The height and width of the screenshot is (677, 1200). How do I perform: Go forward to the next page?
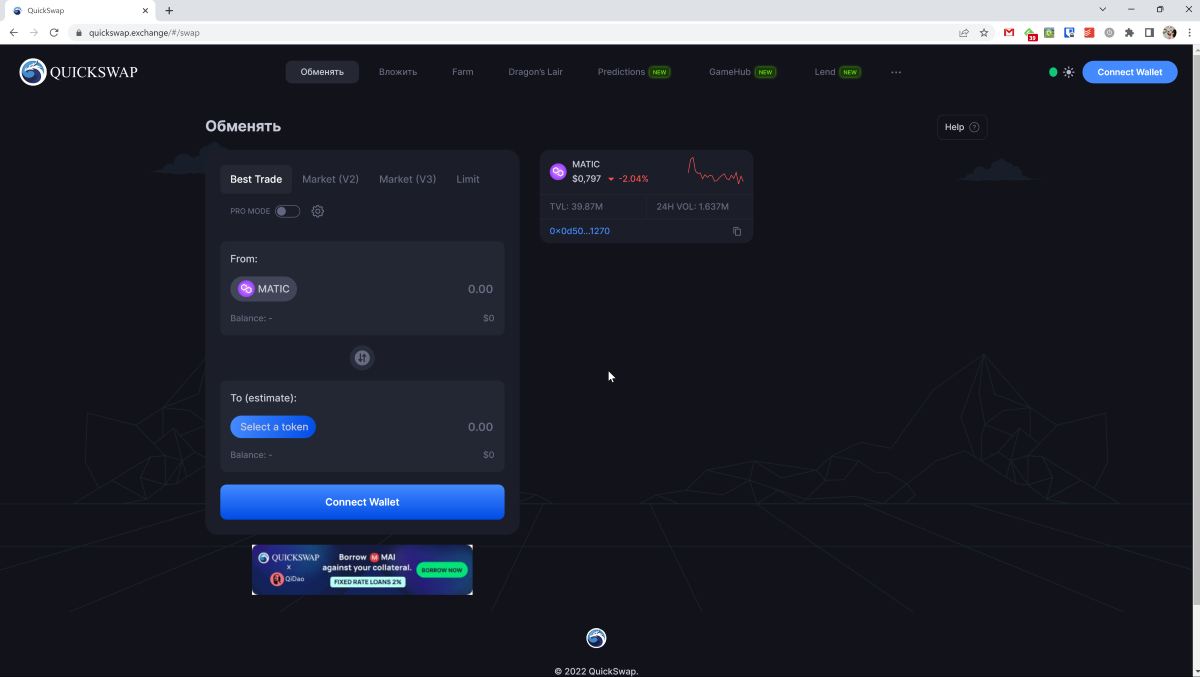click(x=34, y=33)
